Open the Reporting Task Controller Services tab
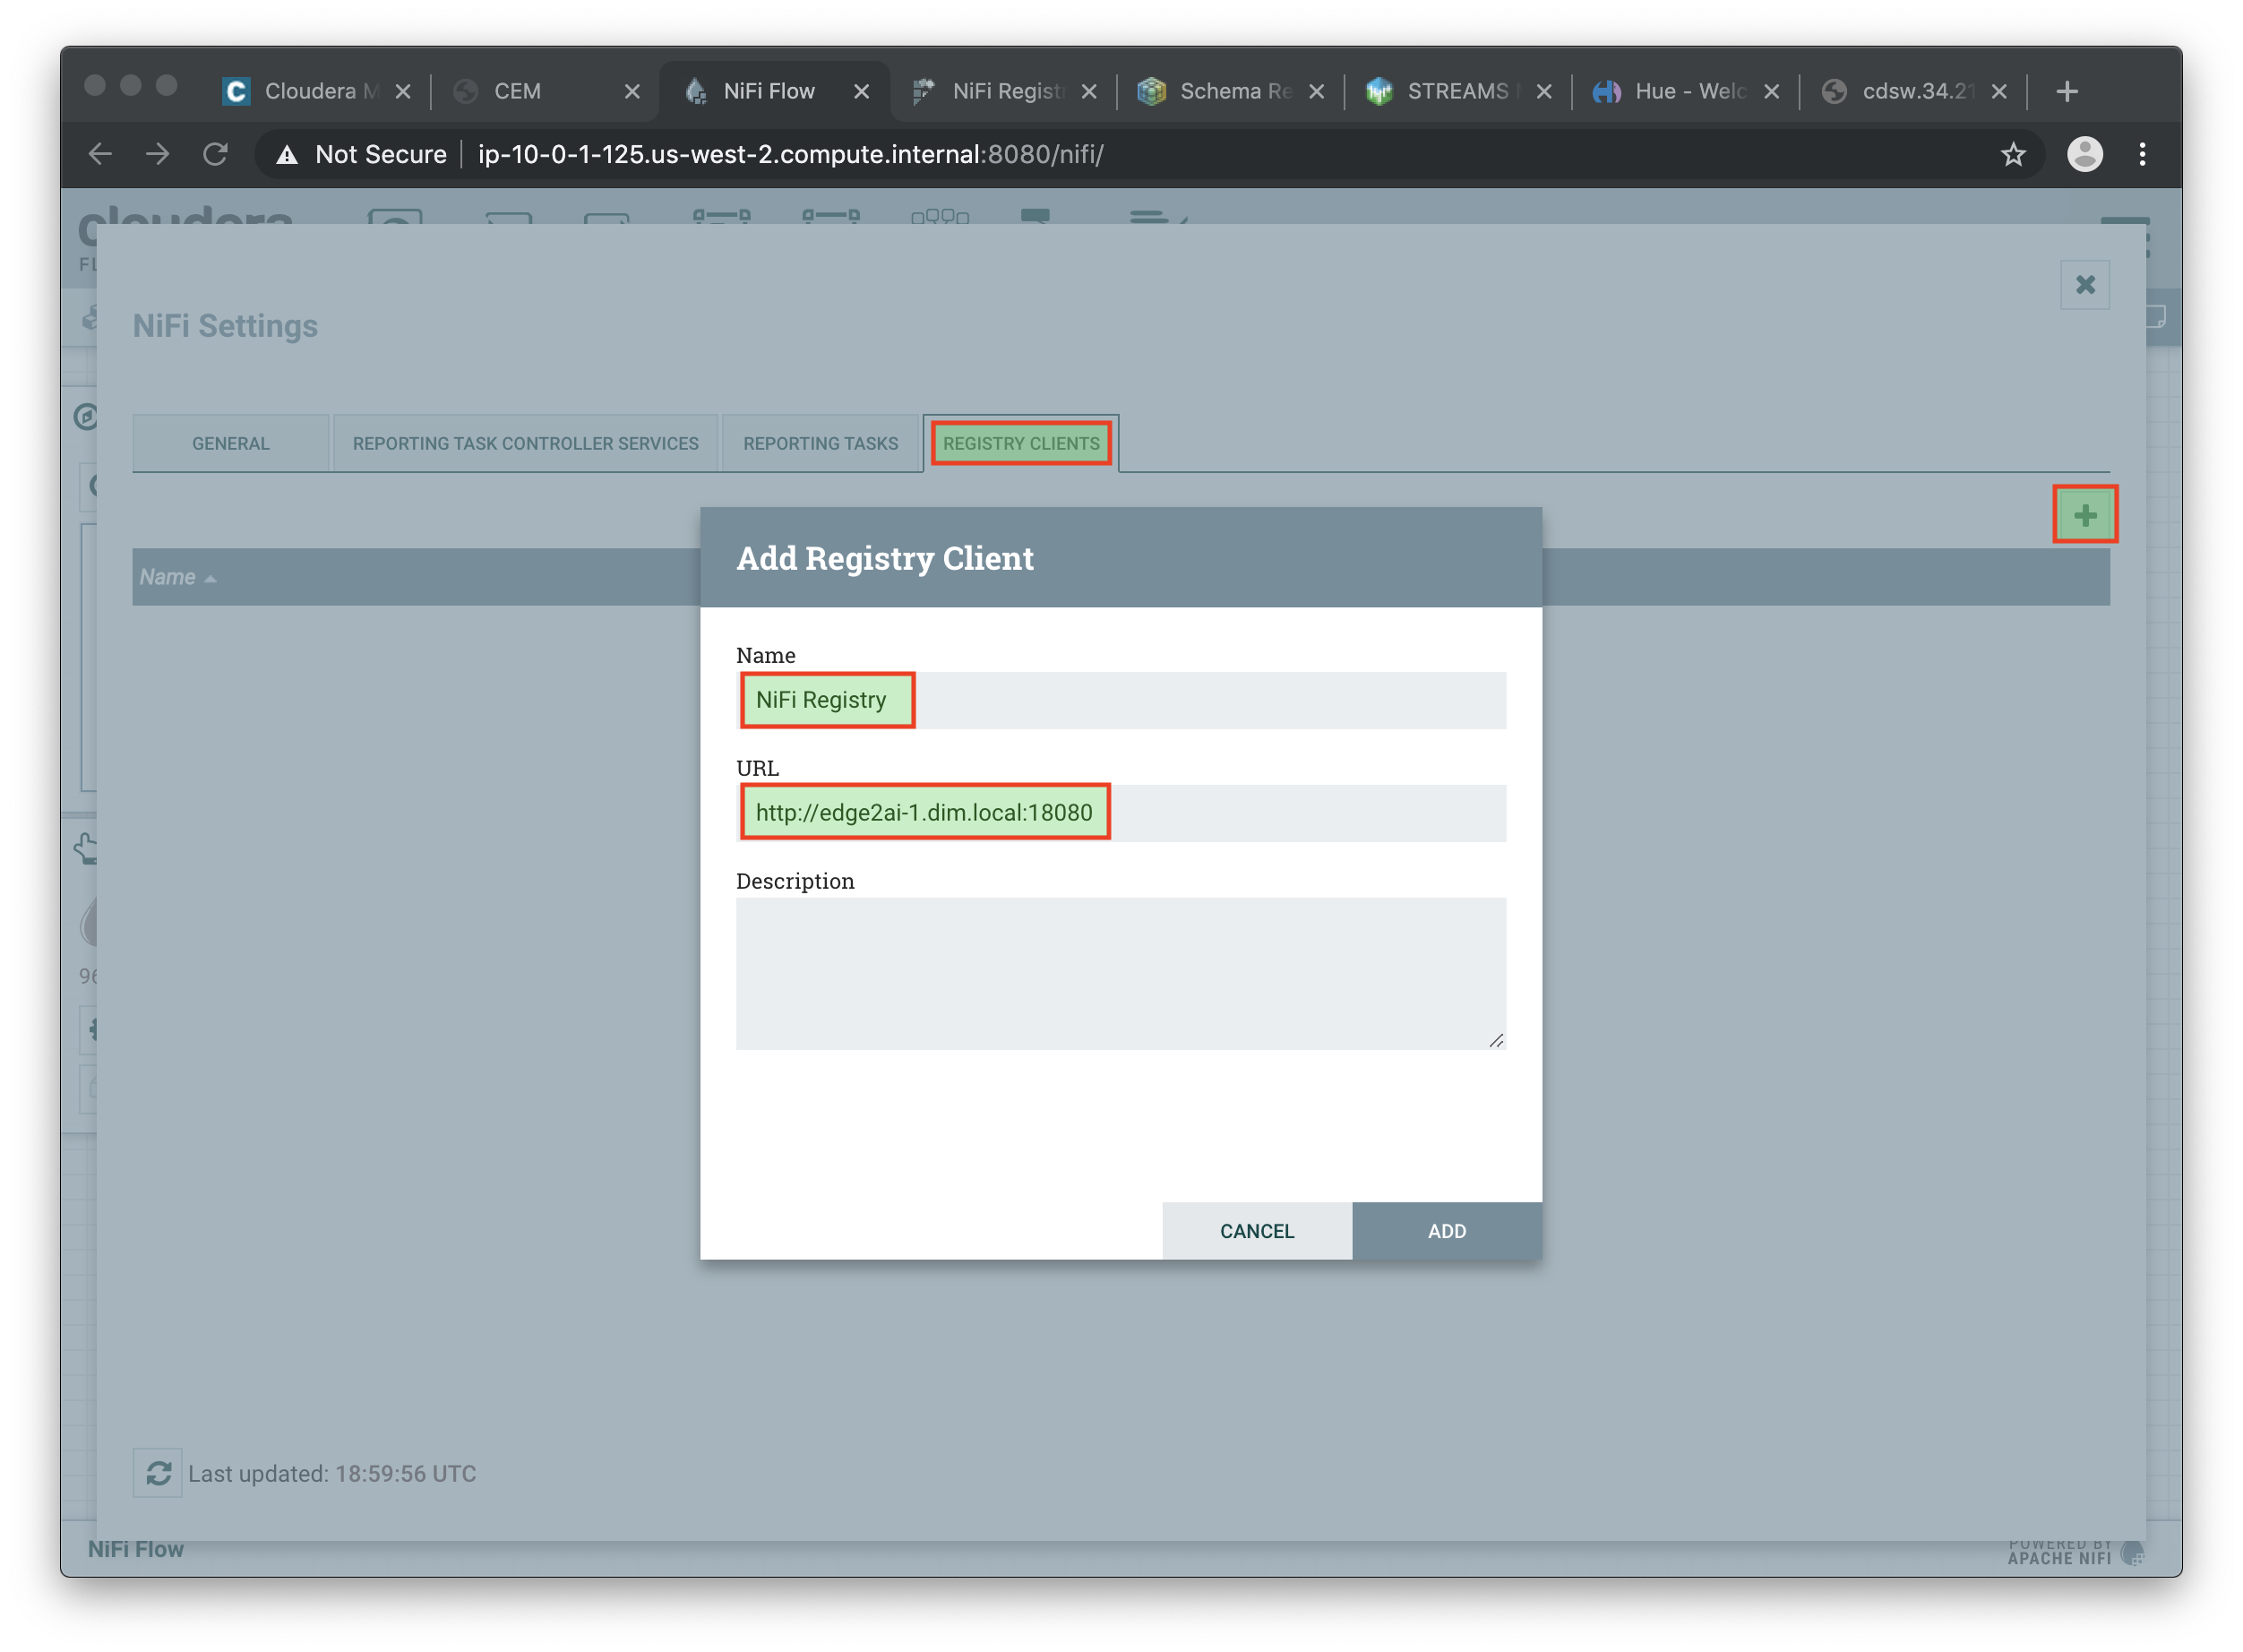 coord(525,443)
